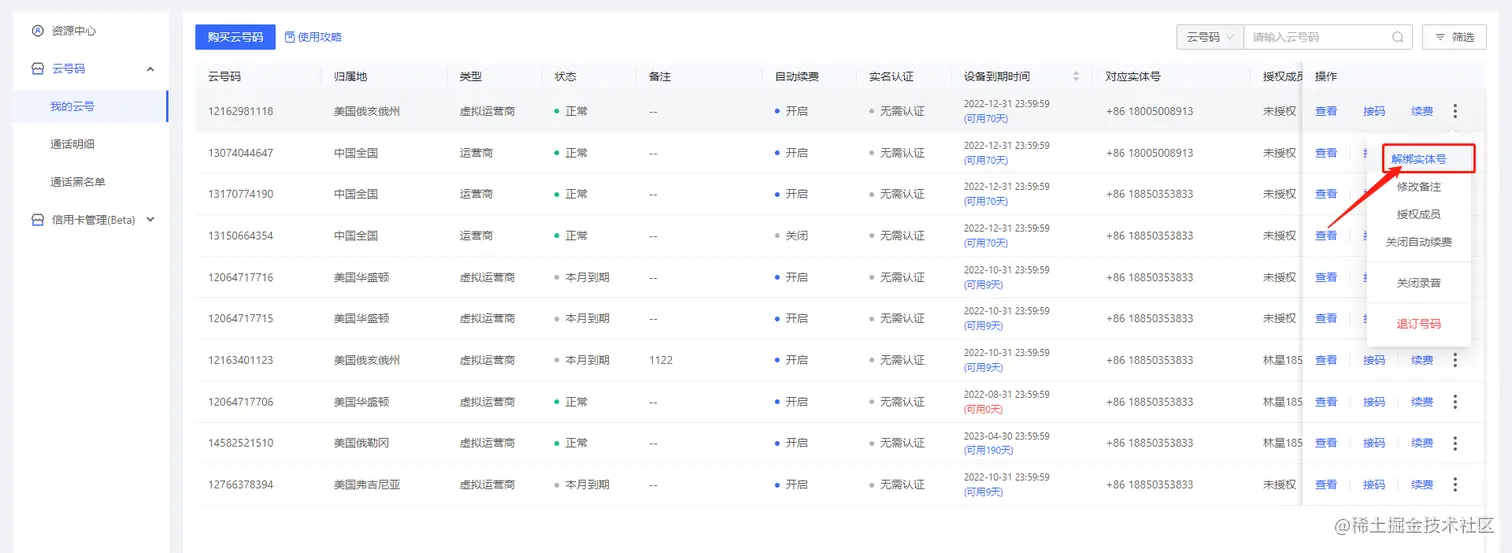Select 关闭录音 menu entry
Screen dimensions: 1512x553
coord(1419,283)
